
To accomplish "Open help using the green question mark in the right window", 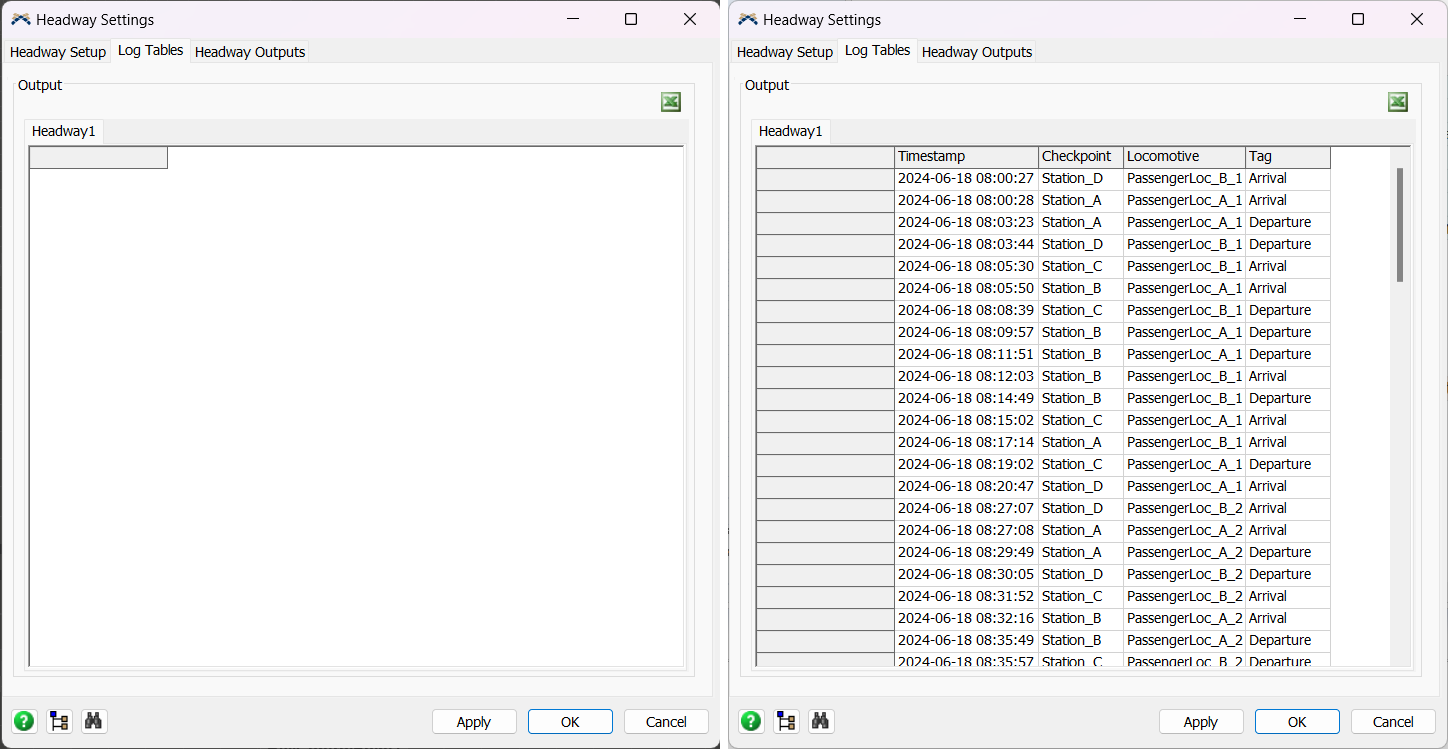I will (751, 721).
